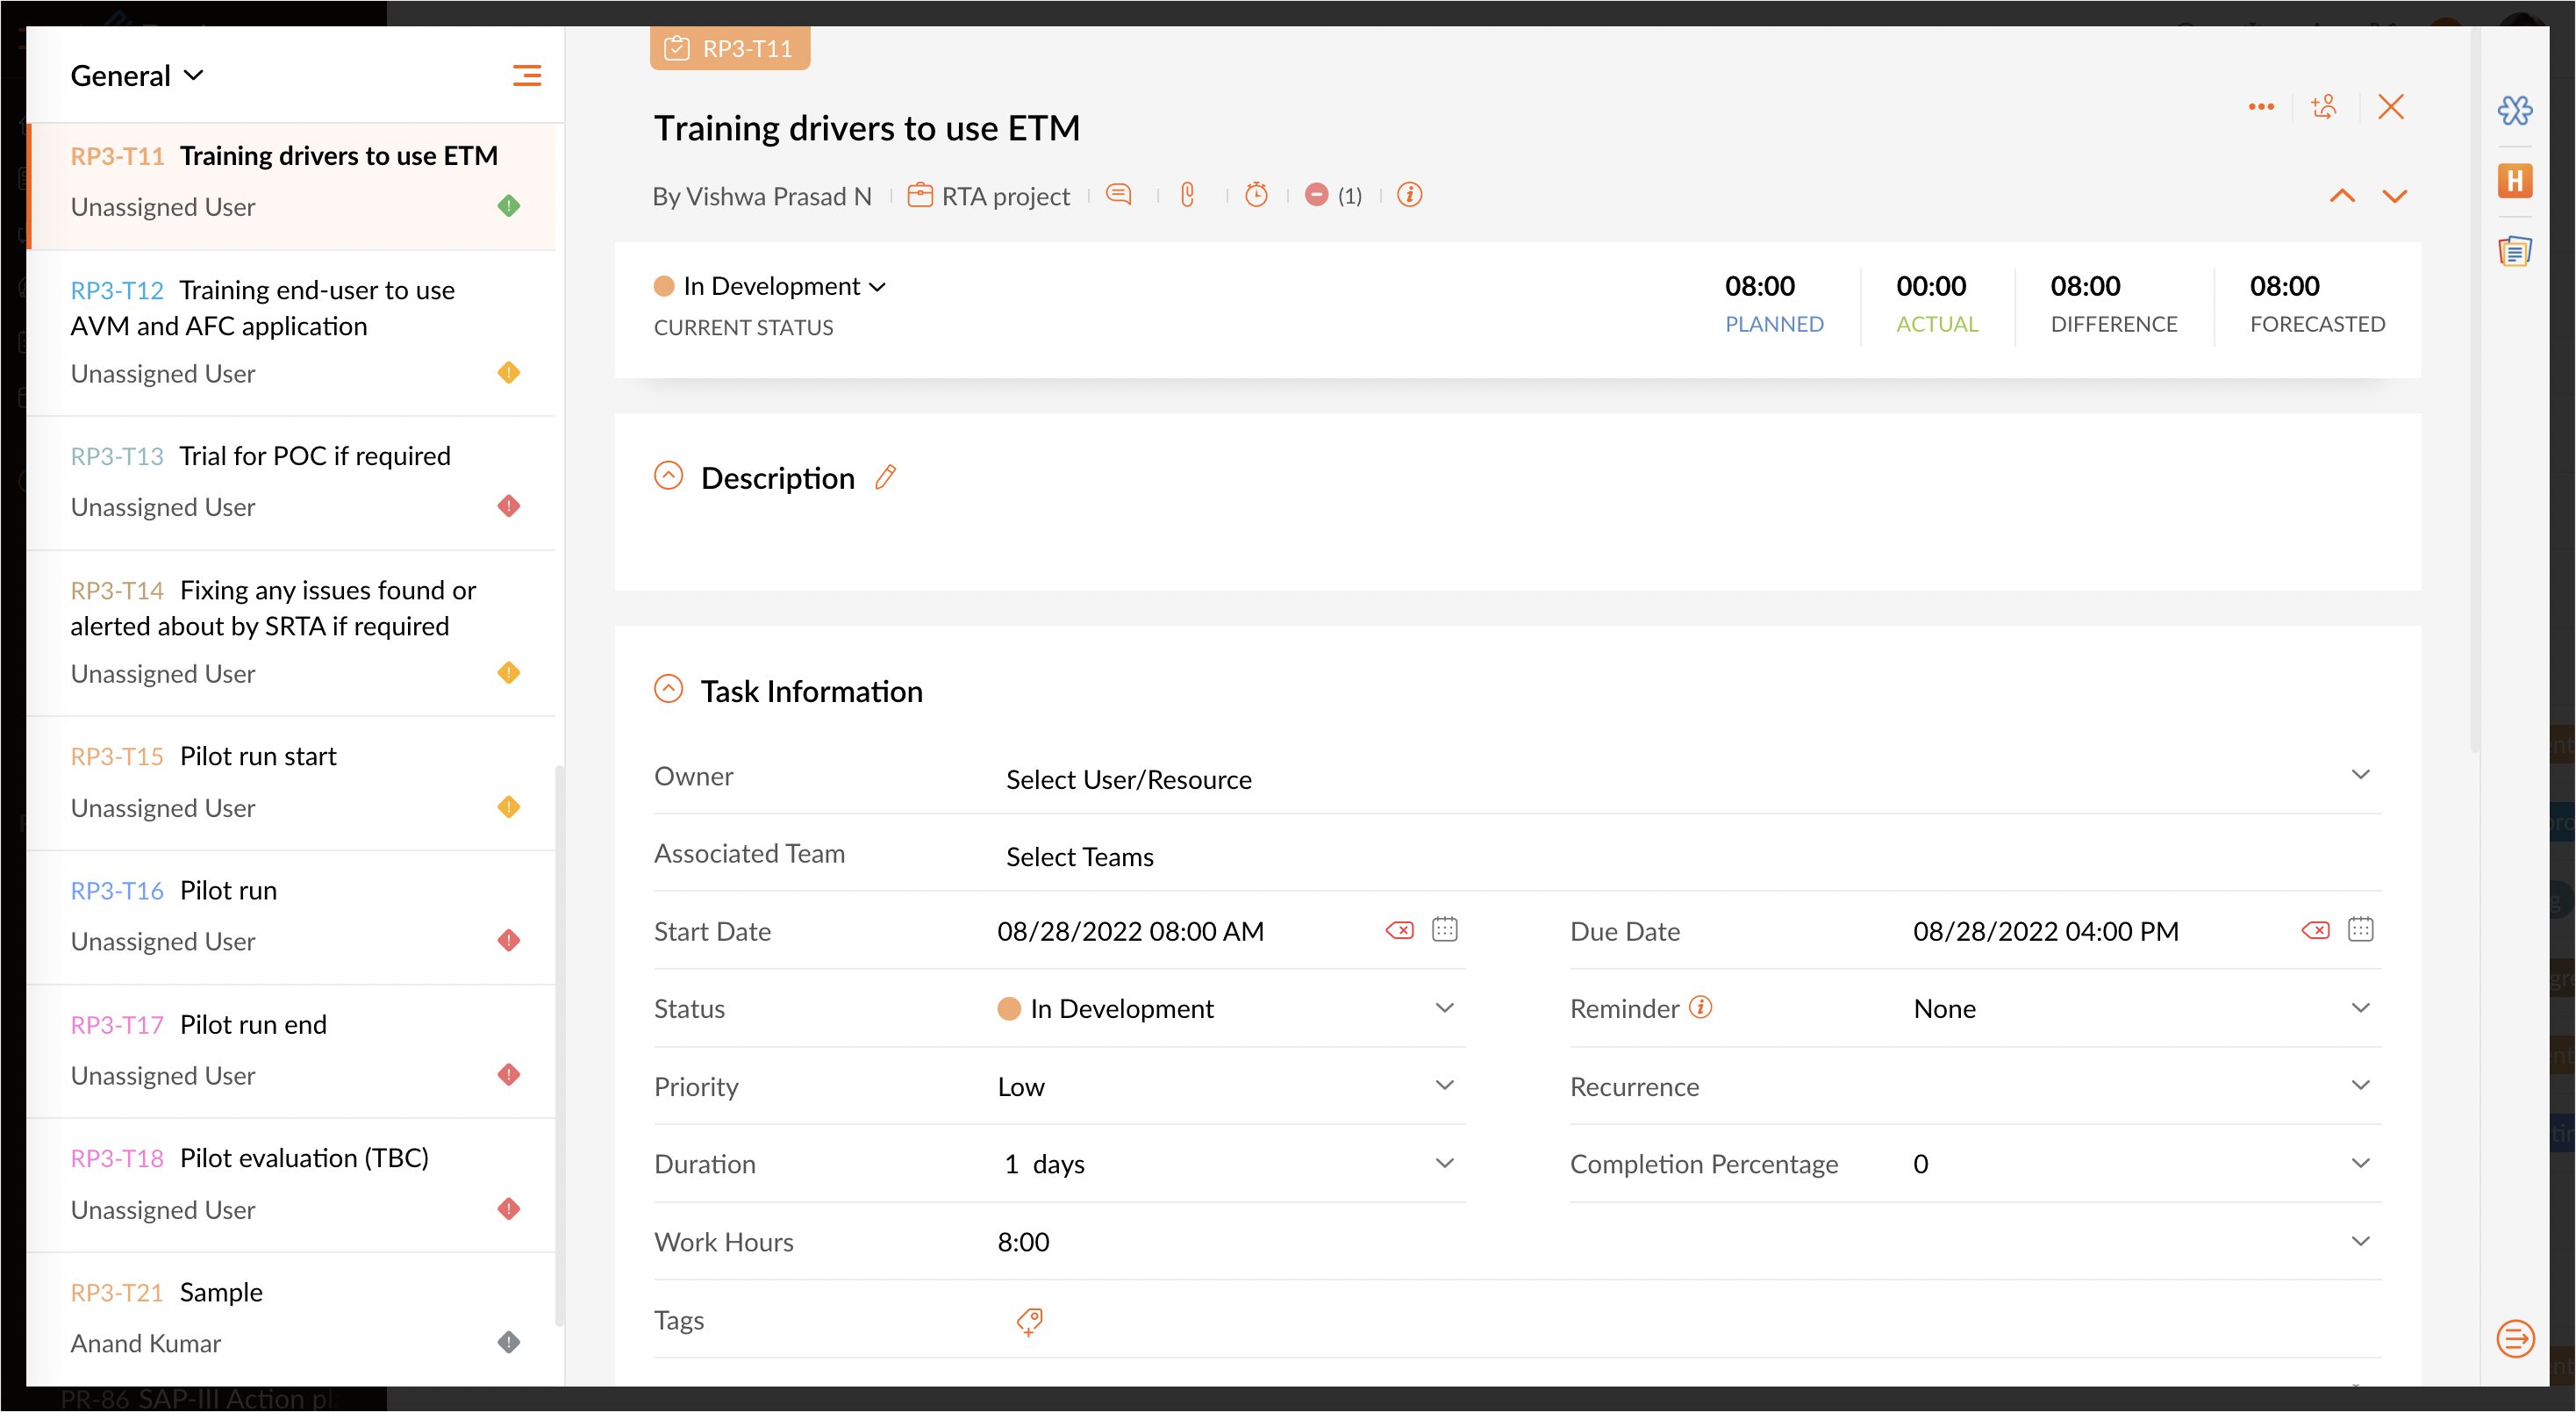Edit description with the pencil icon

[x=885, y=478]
